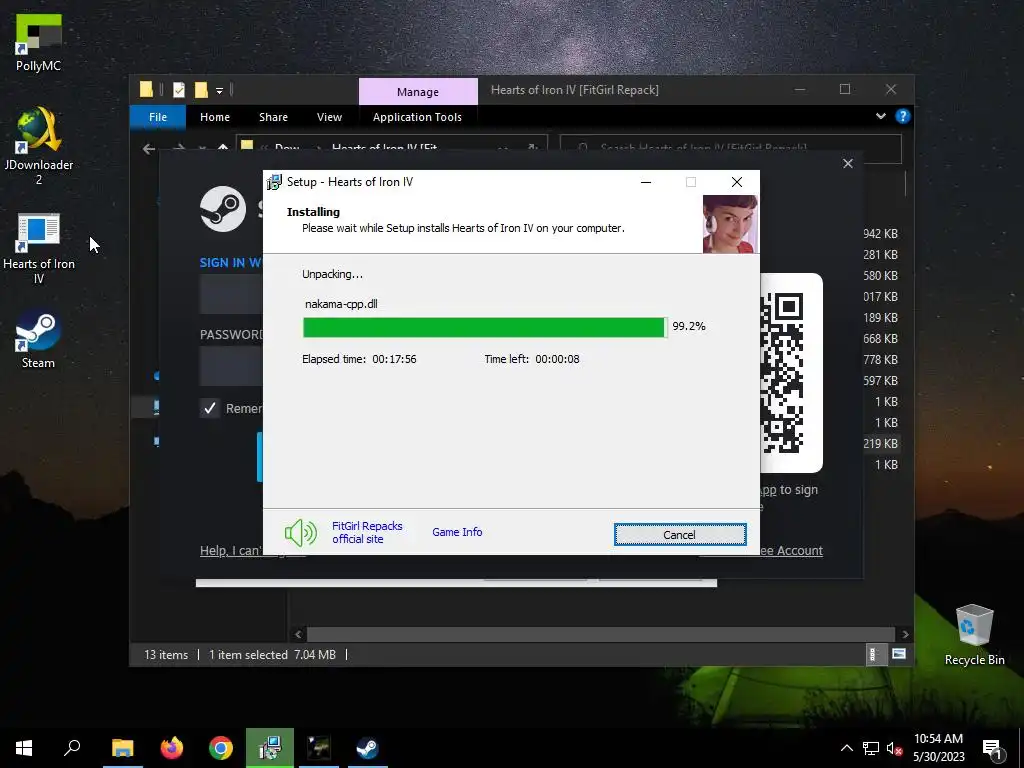Launch Firefox from taskbar
Image resolution: width=1024 pixels, height=768 pixels.
[172, 748]
